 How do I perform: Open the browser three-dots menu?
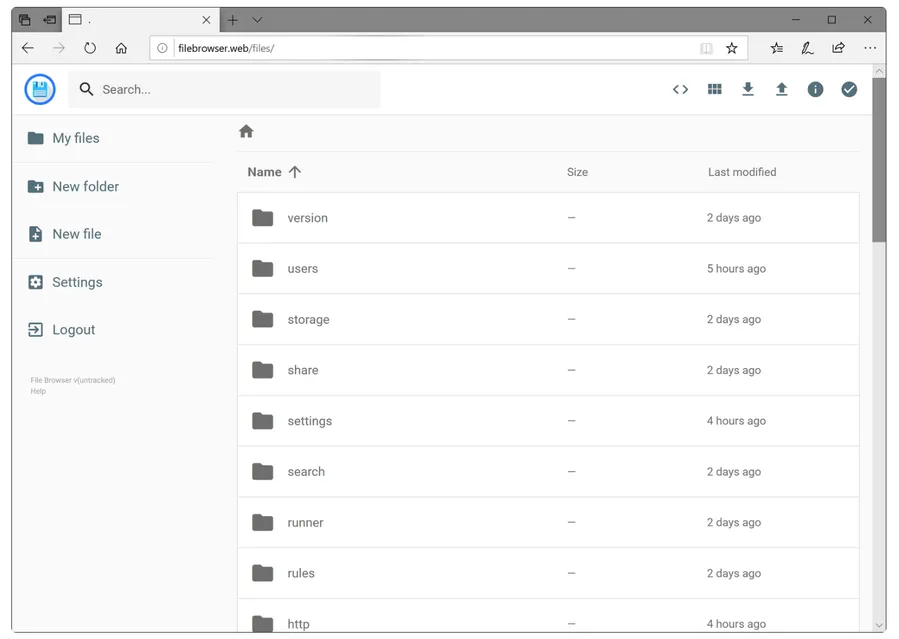point(870,48)
